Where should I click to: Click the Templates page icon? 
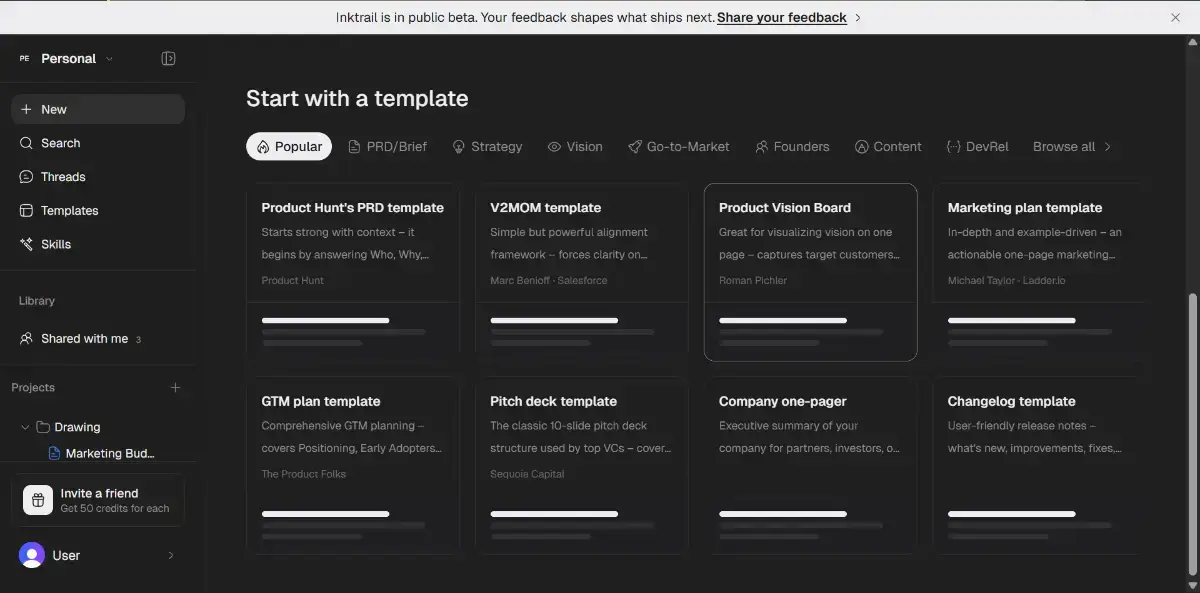tap(26, 211)
